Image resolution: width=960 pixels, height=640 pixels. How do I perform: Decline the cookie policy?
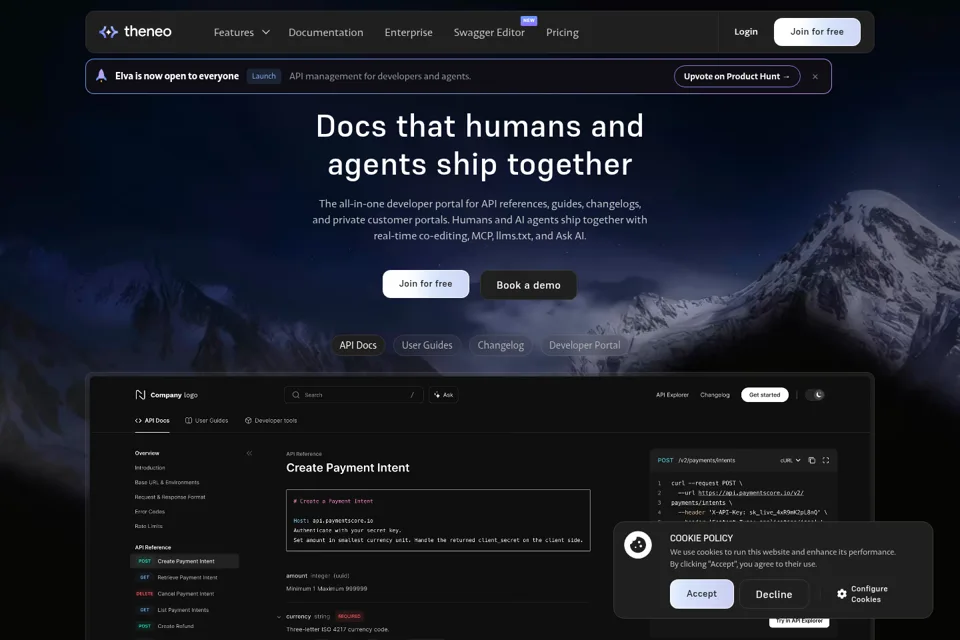pos(774,594)
